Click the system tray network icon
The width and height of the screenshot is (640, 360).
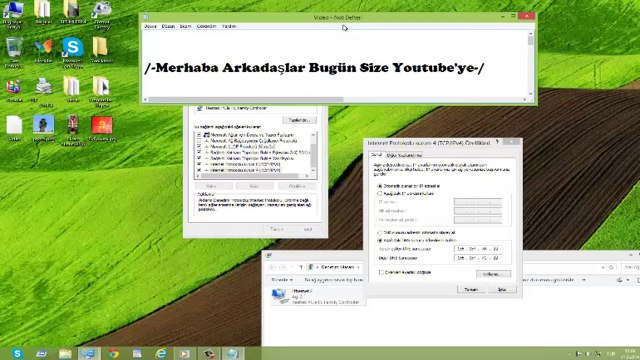point(598,353)
